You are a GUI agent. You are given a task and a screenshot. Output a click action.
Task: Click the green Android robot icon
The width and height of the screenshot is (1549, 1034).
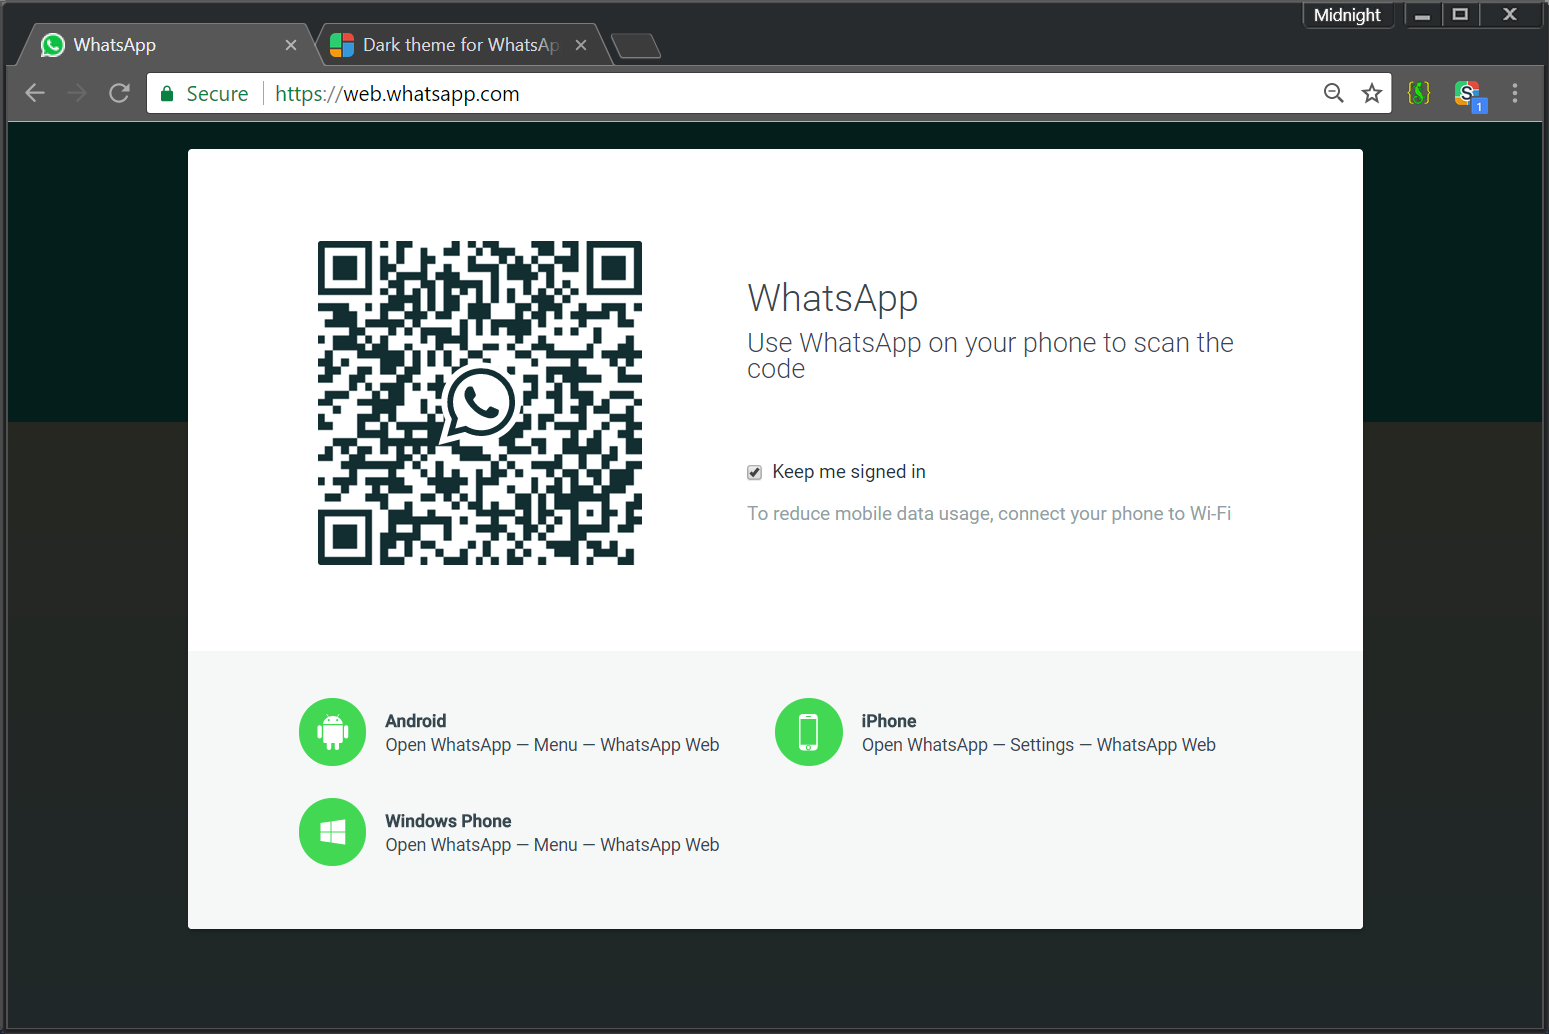coord(333,732)
